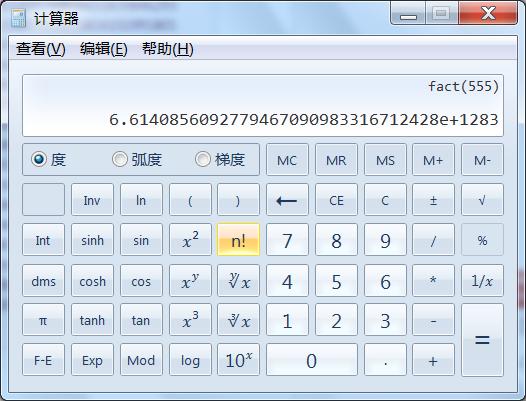Click digit 5 button
The height and width of the screenshot is (401, 526).
(336, 281)
